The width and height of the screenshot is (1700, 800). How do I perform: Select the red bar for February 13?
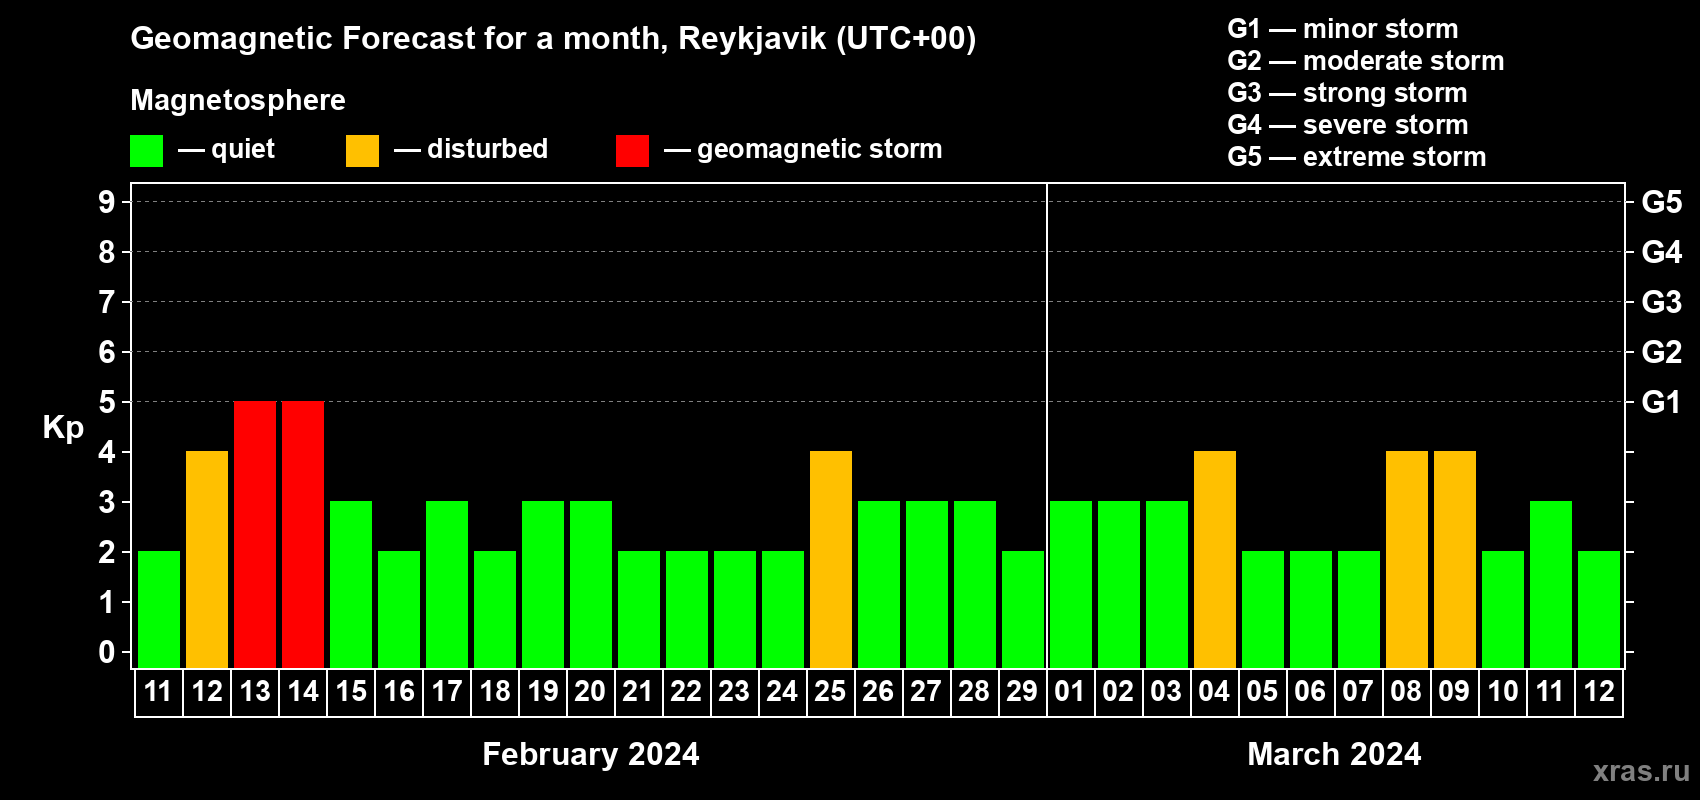255,534
